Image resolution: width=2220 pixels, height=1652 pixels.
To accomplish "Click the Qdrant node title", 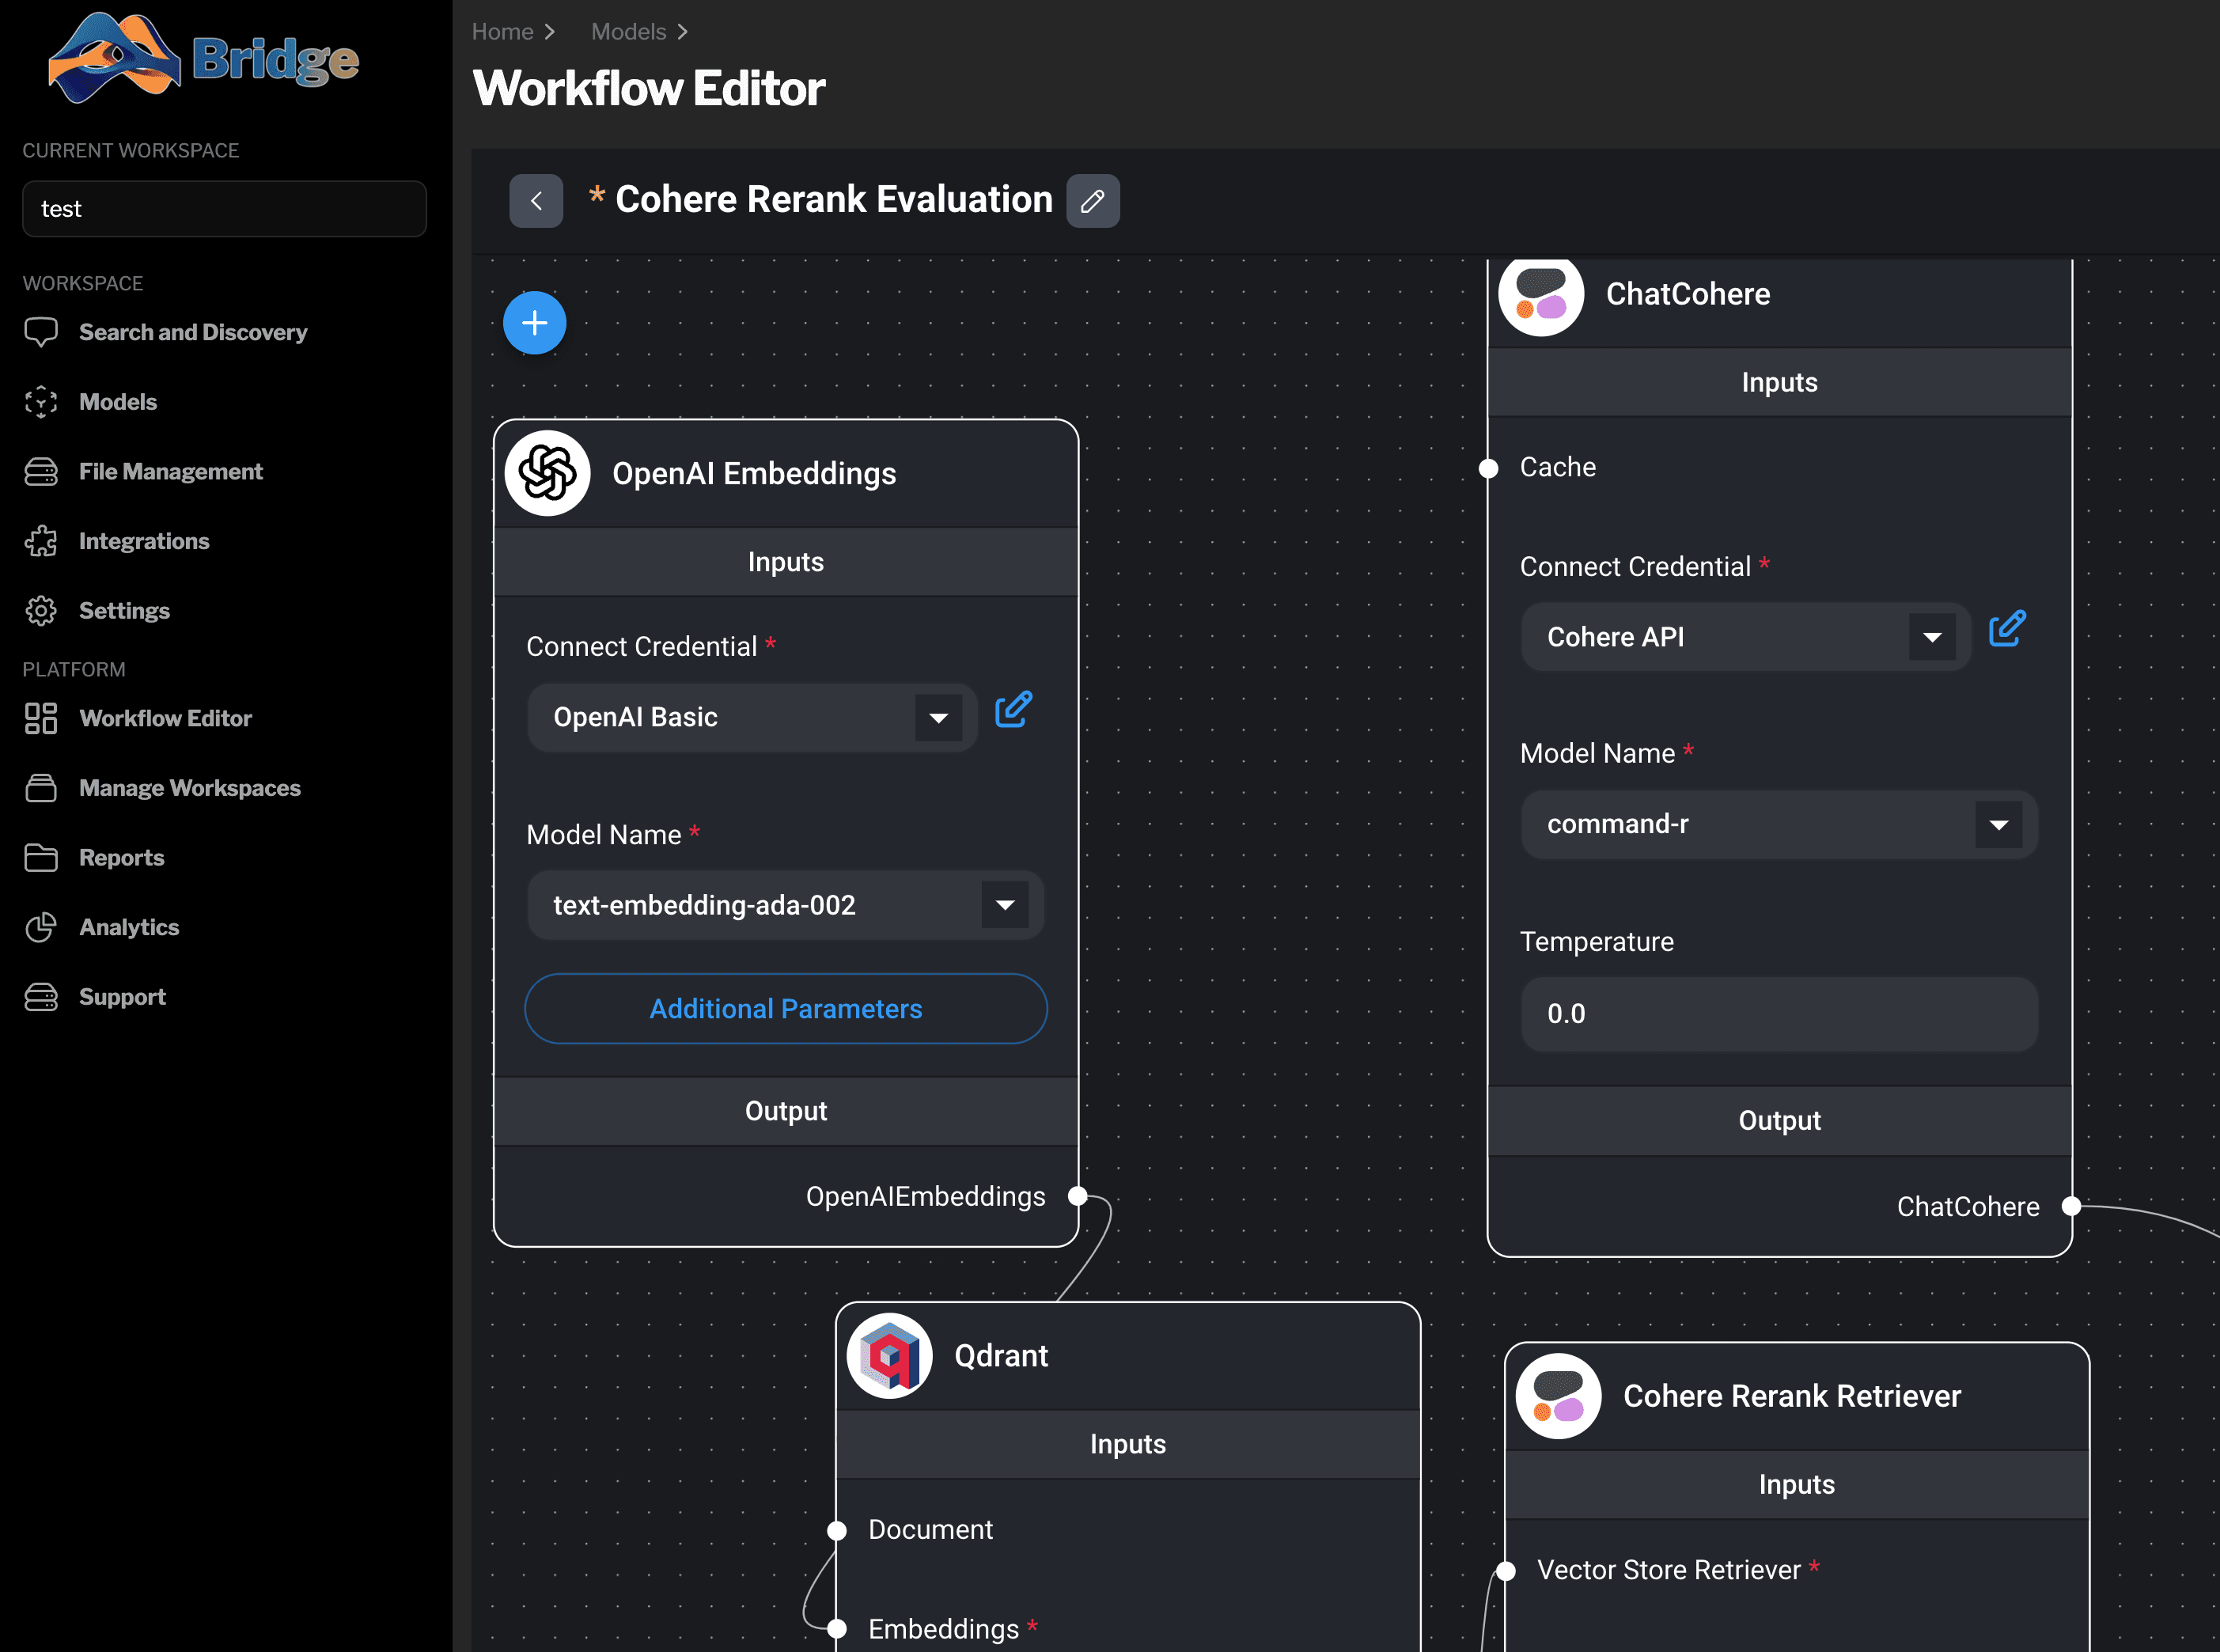I will tap(1001, 1356).
